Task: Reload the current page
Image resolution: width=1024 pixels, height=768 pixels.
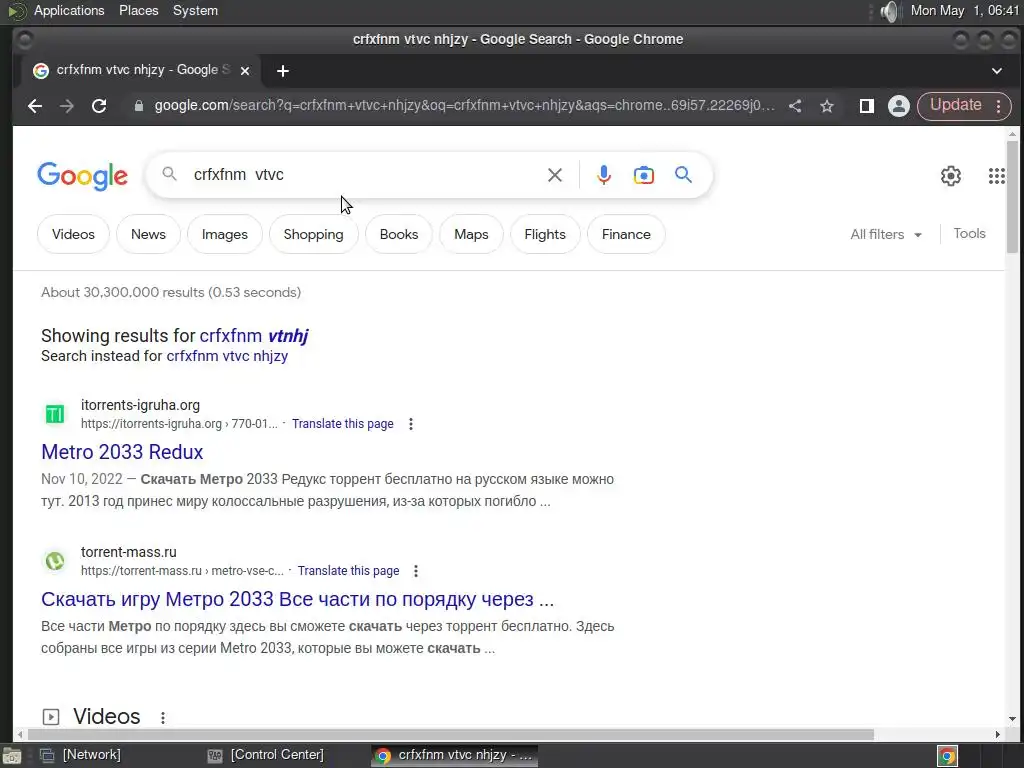Action: pyautogui.click(x=99, y=106)
